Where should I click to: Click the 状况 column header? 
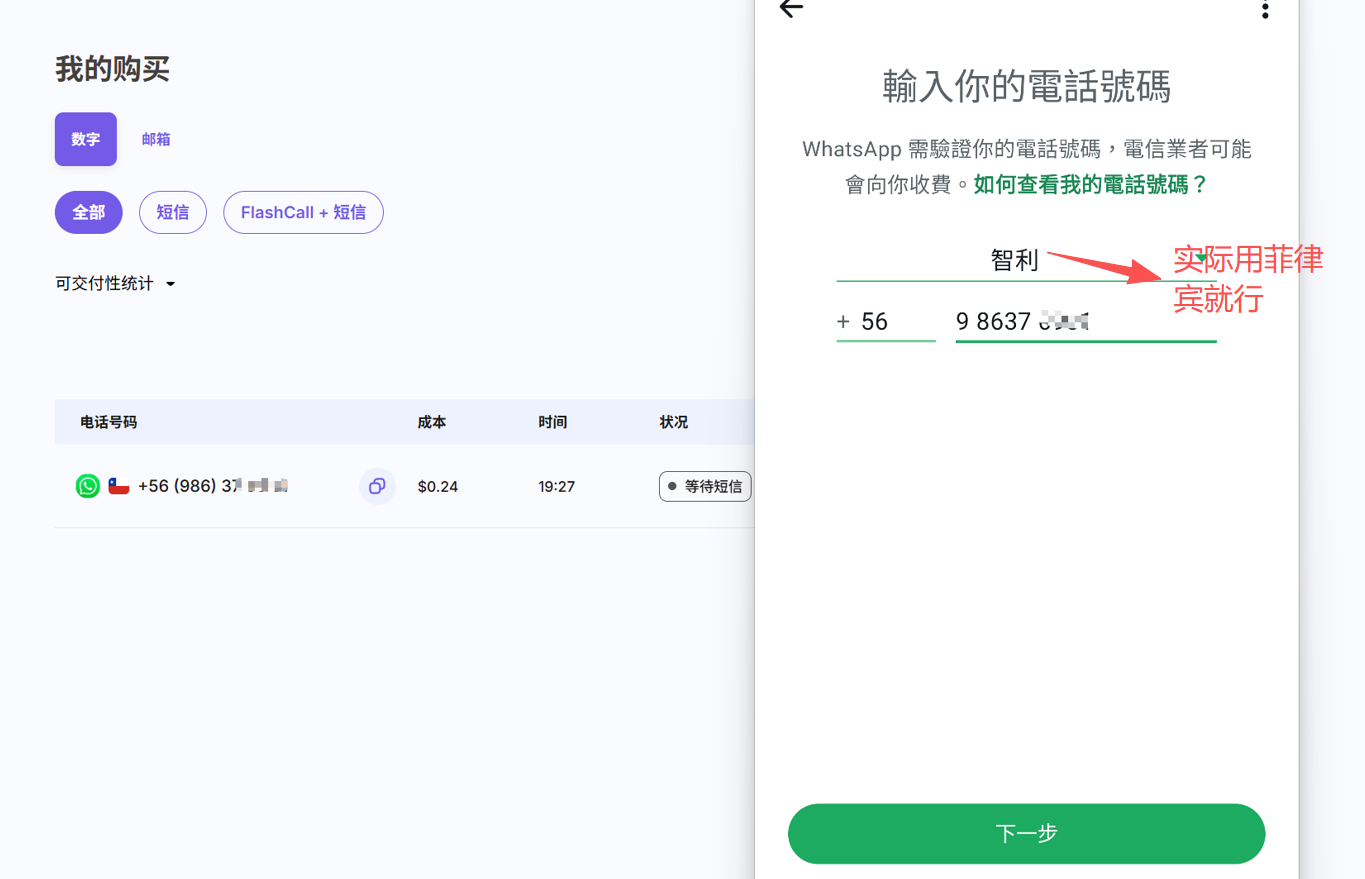pos(673,422)
